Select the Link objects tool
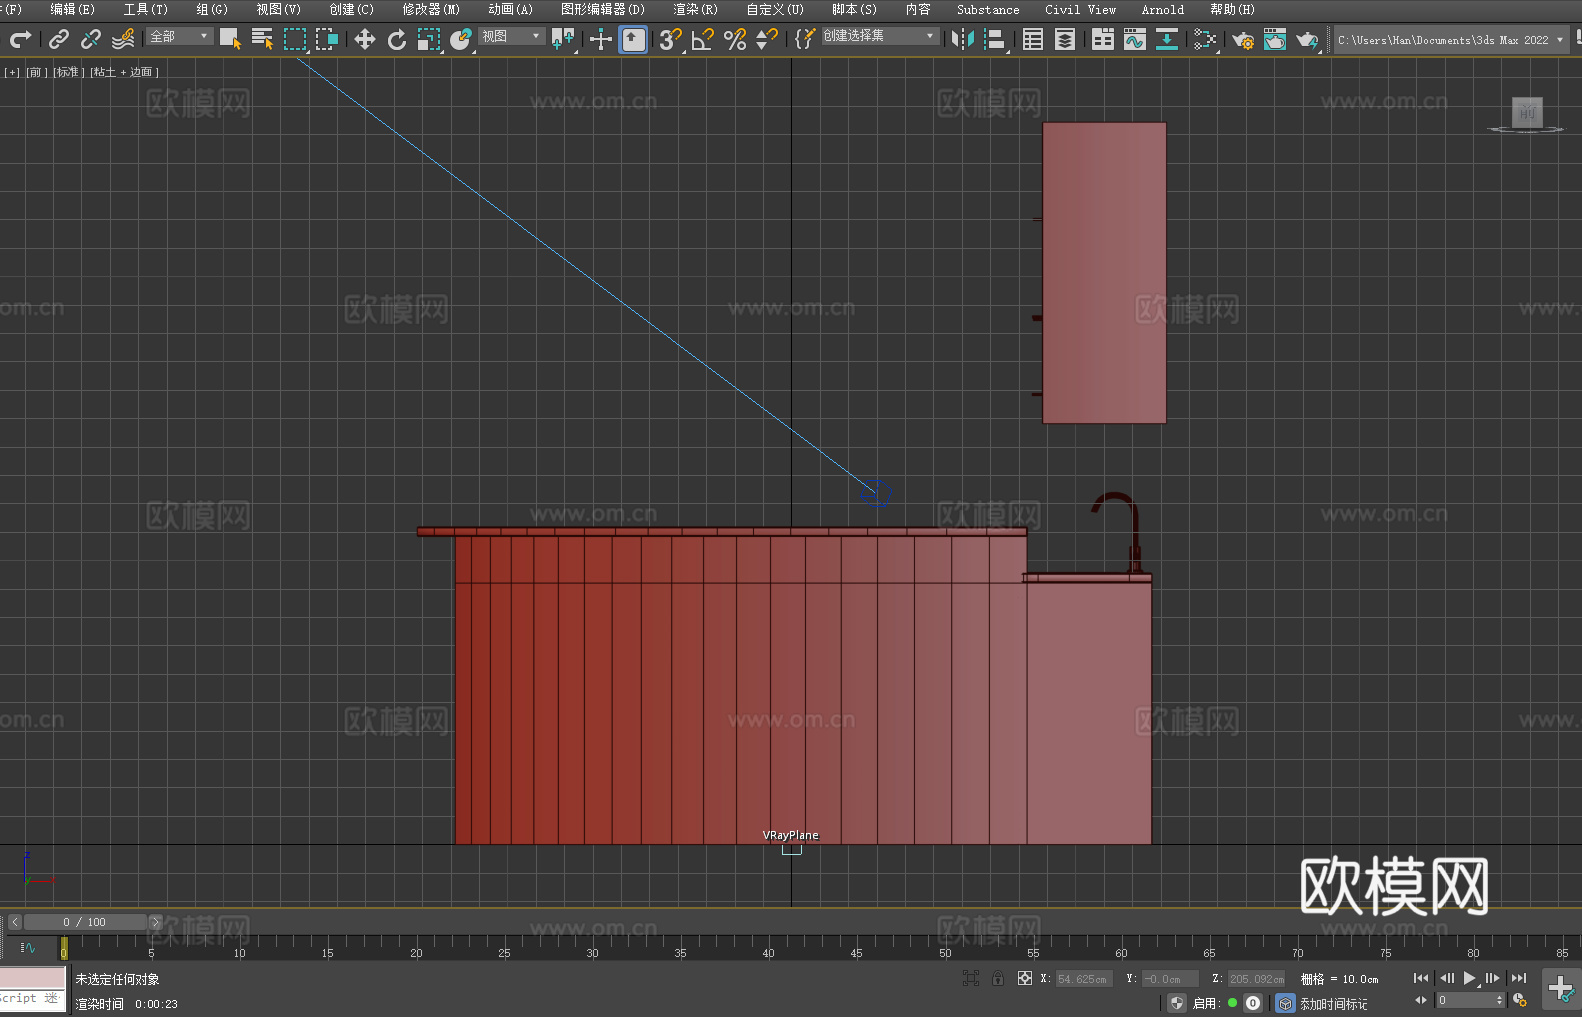 coord(59,39)
